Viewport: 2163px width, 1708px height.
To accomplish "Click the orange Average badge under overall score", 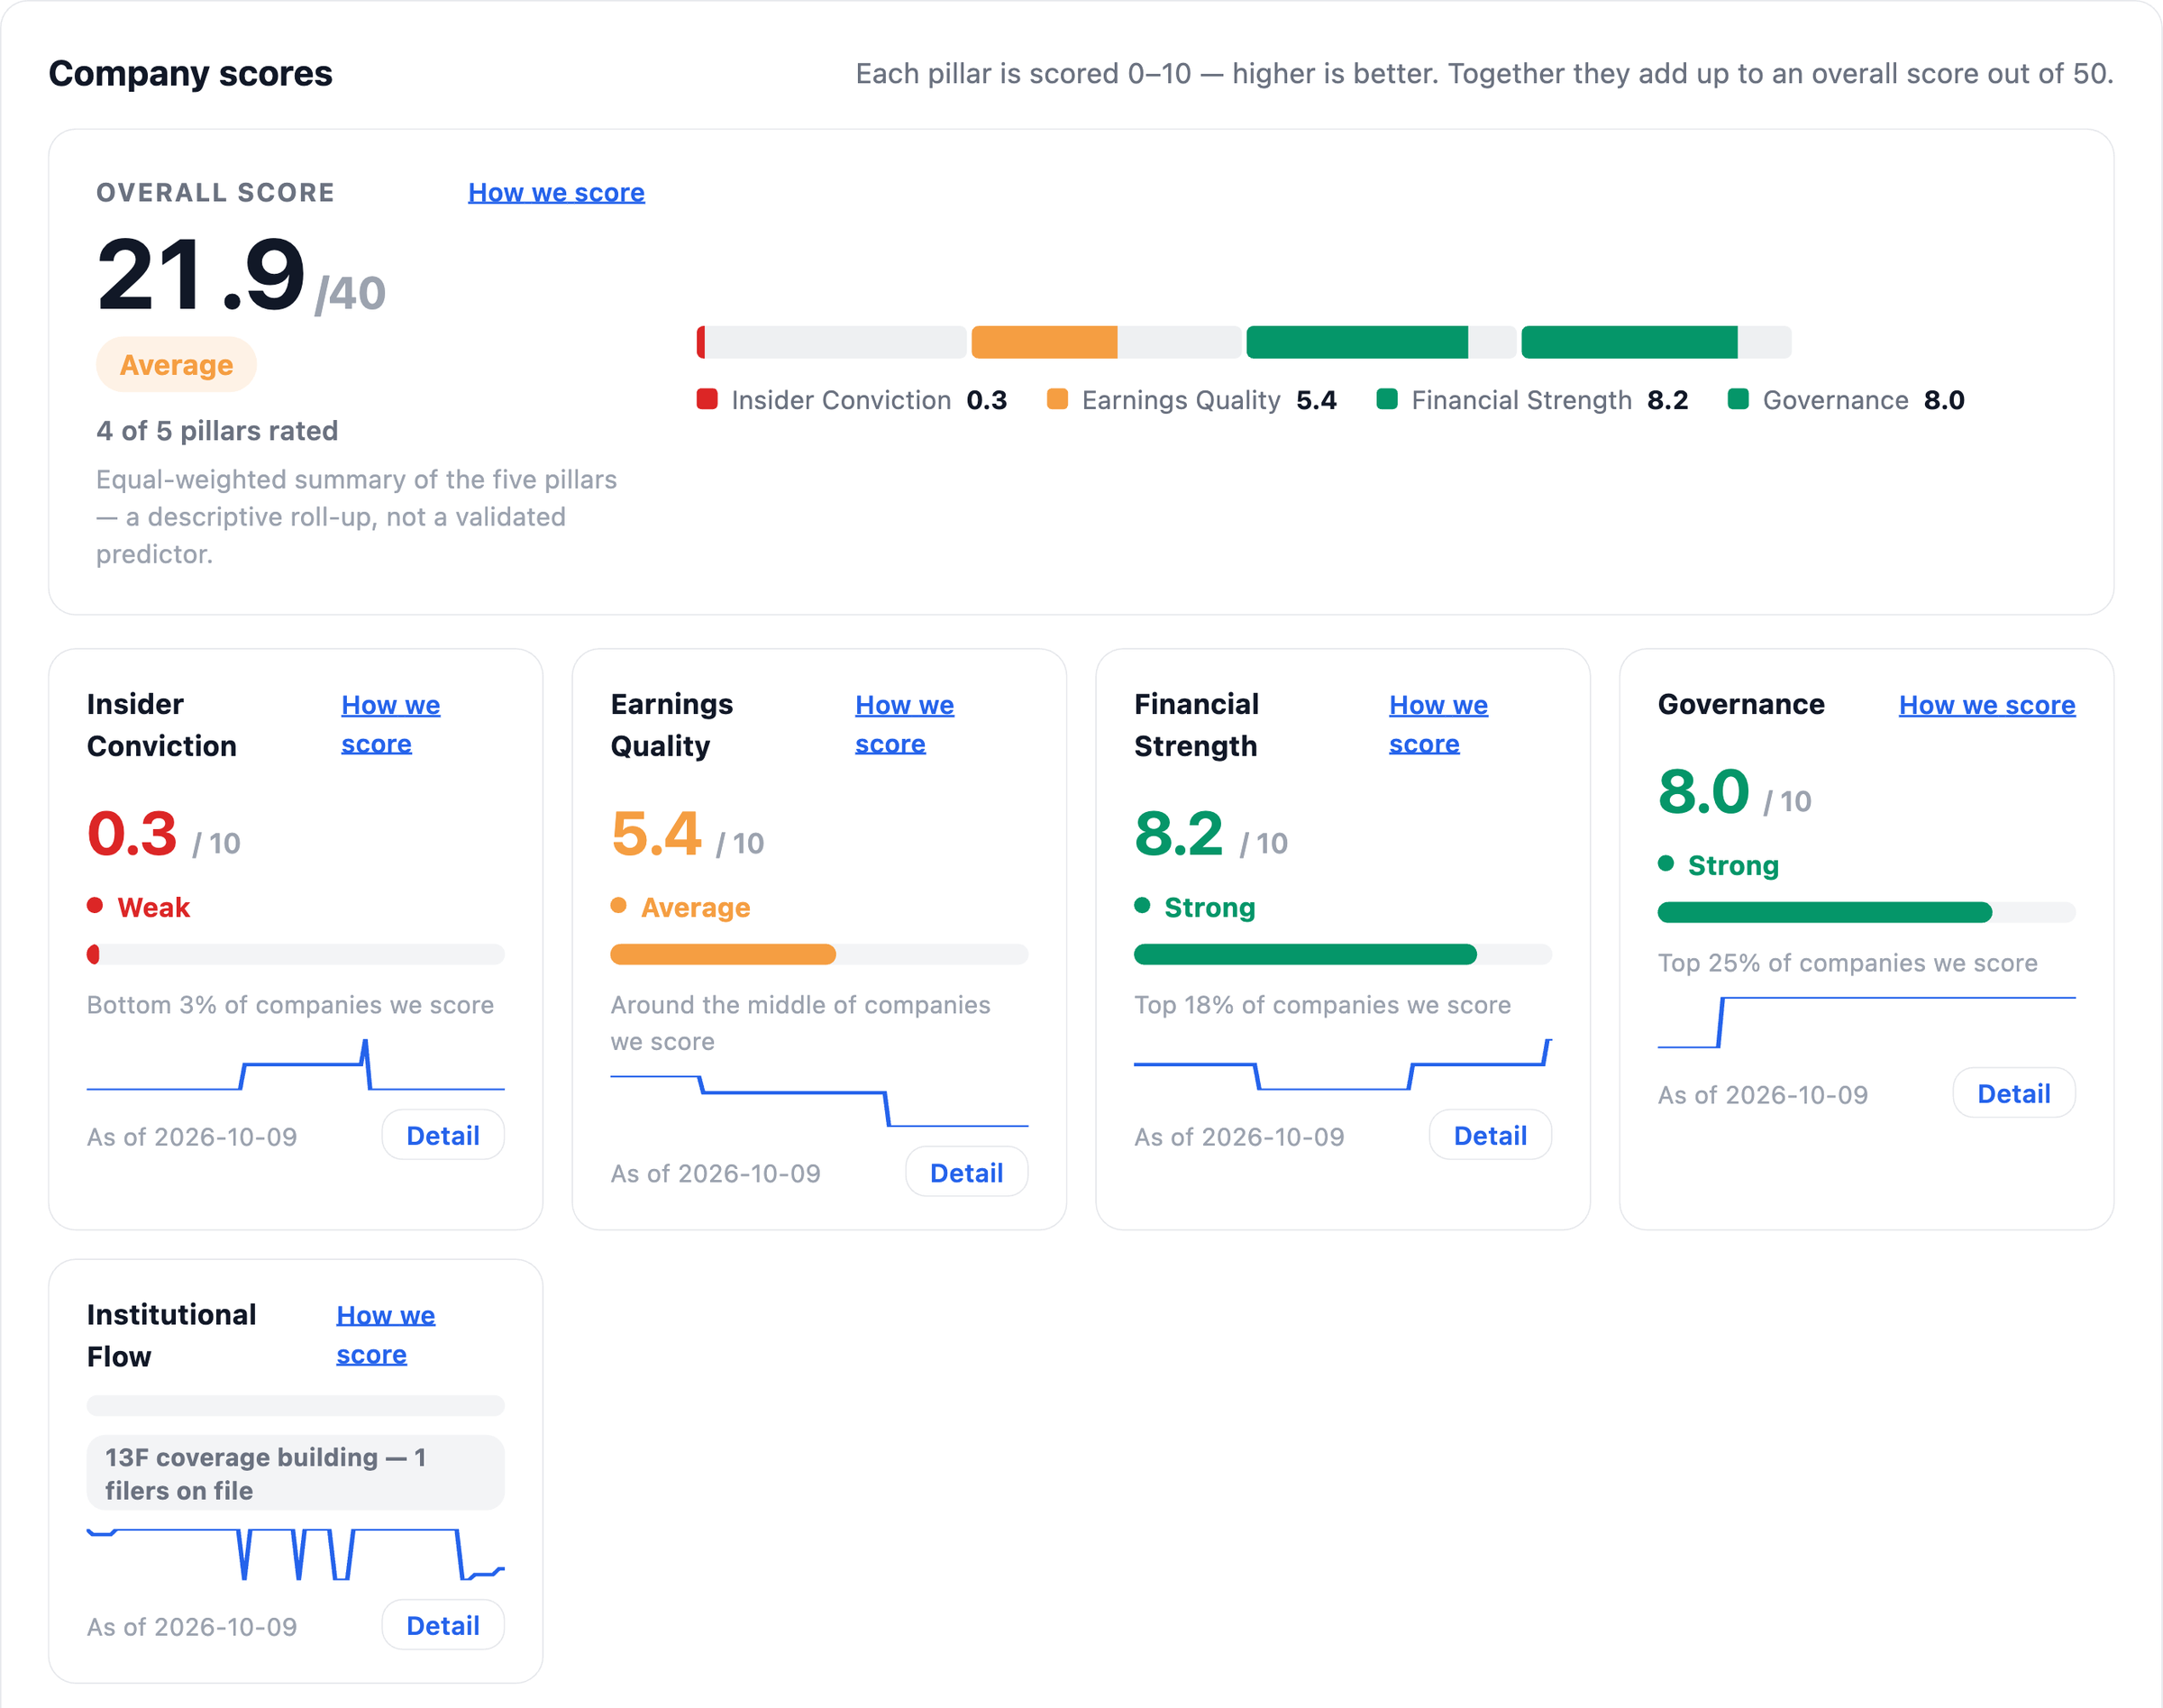I will coord(176,365).
